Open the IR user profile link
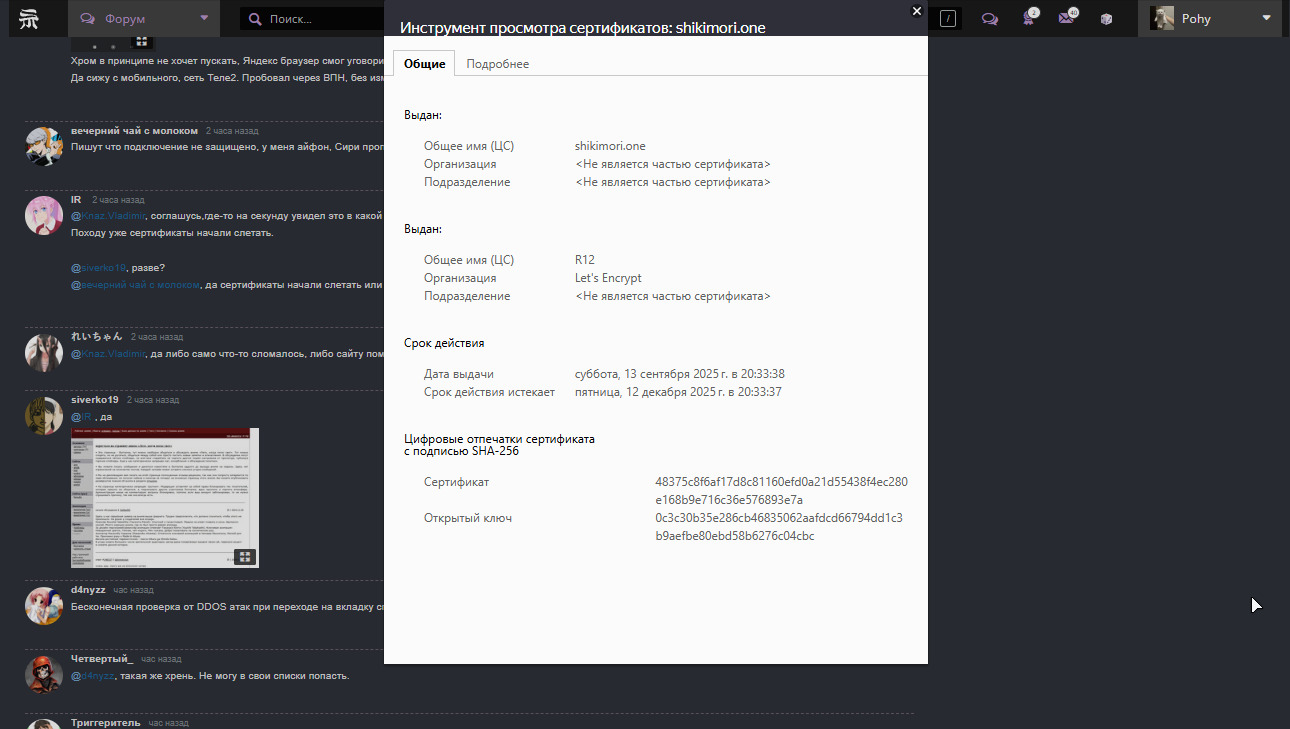This screenshot has width=1290, height=729. coord(76,200)
